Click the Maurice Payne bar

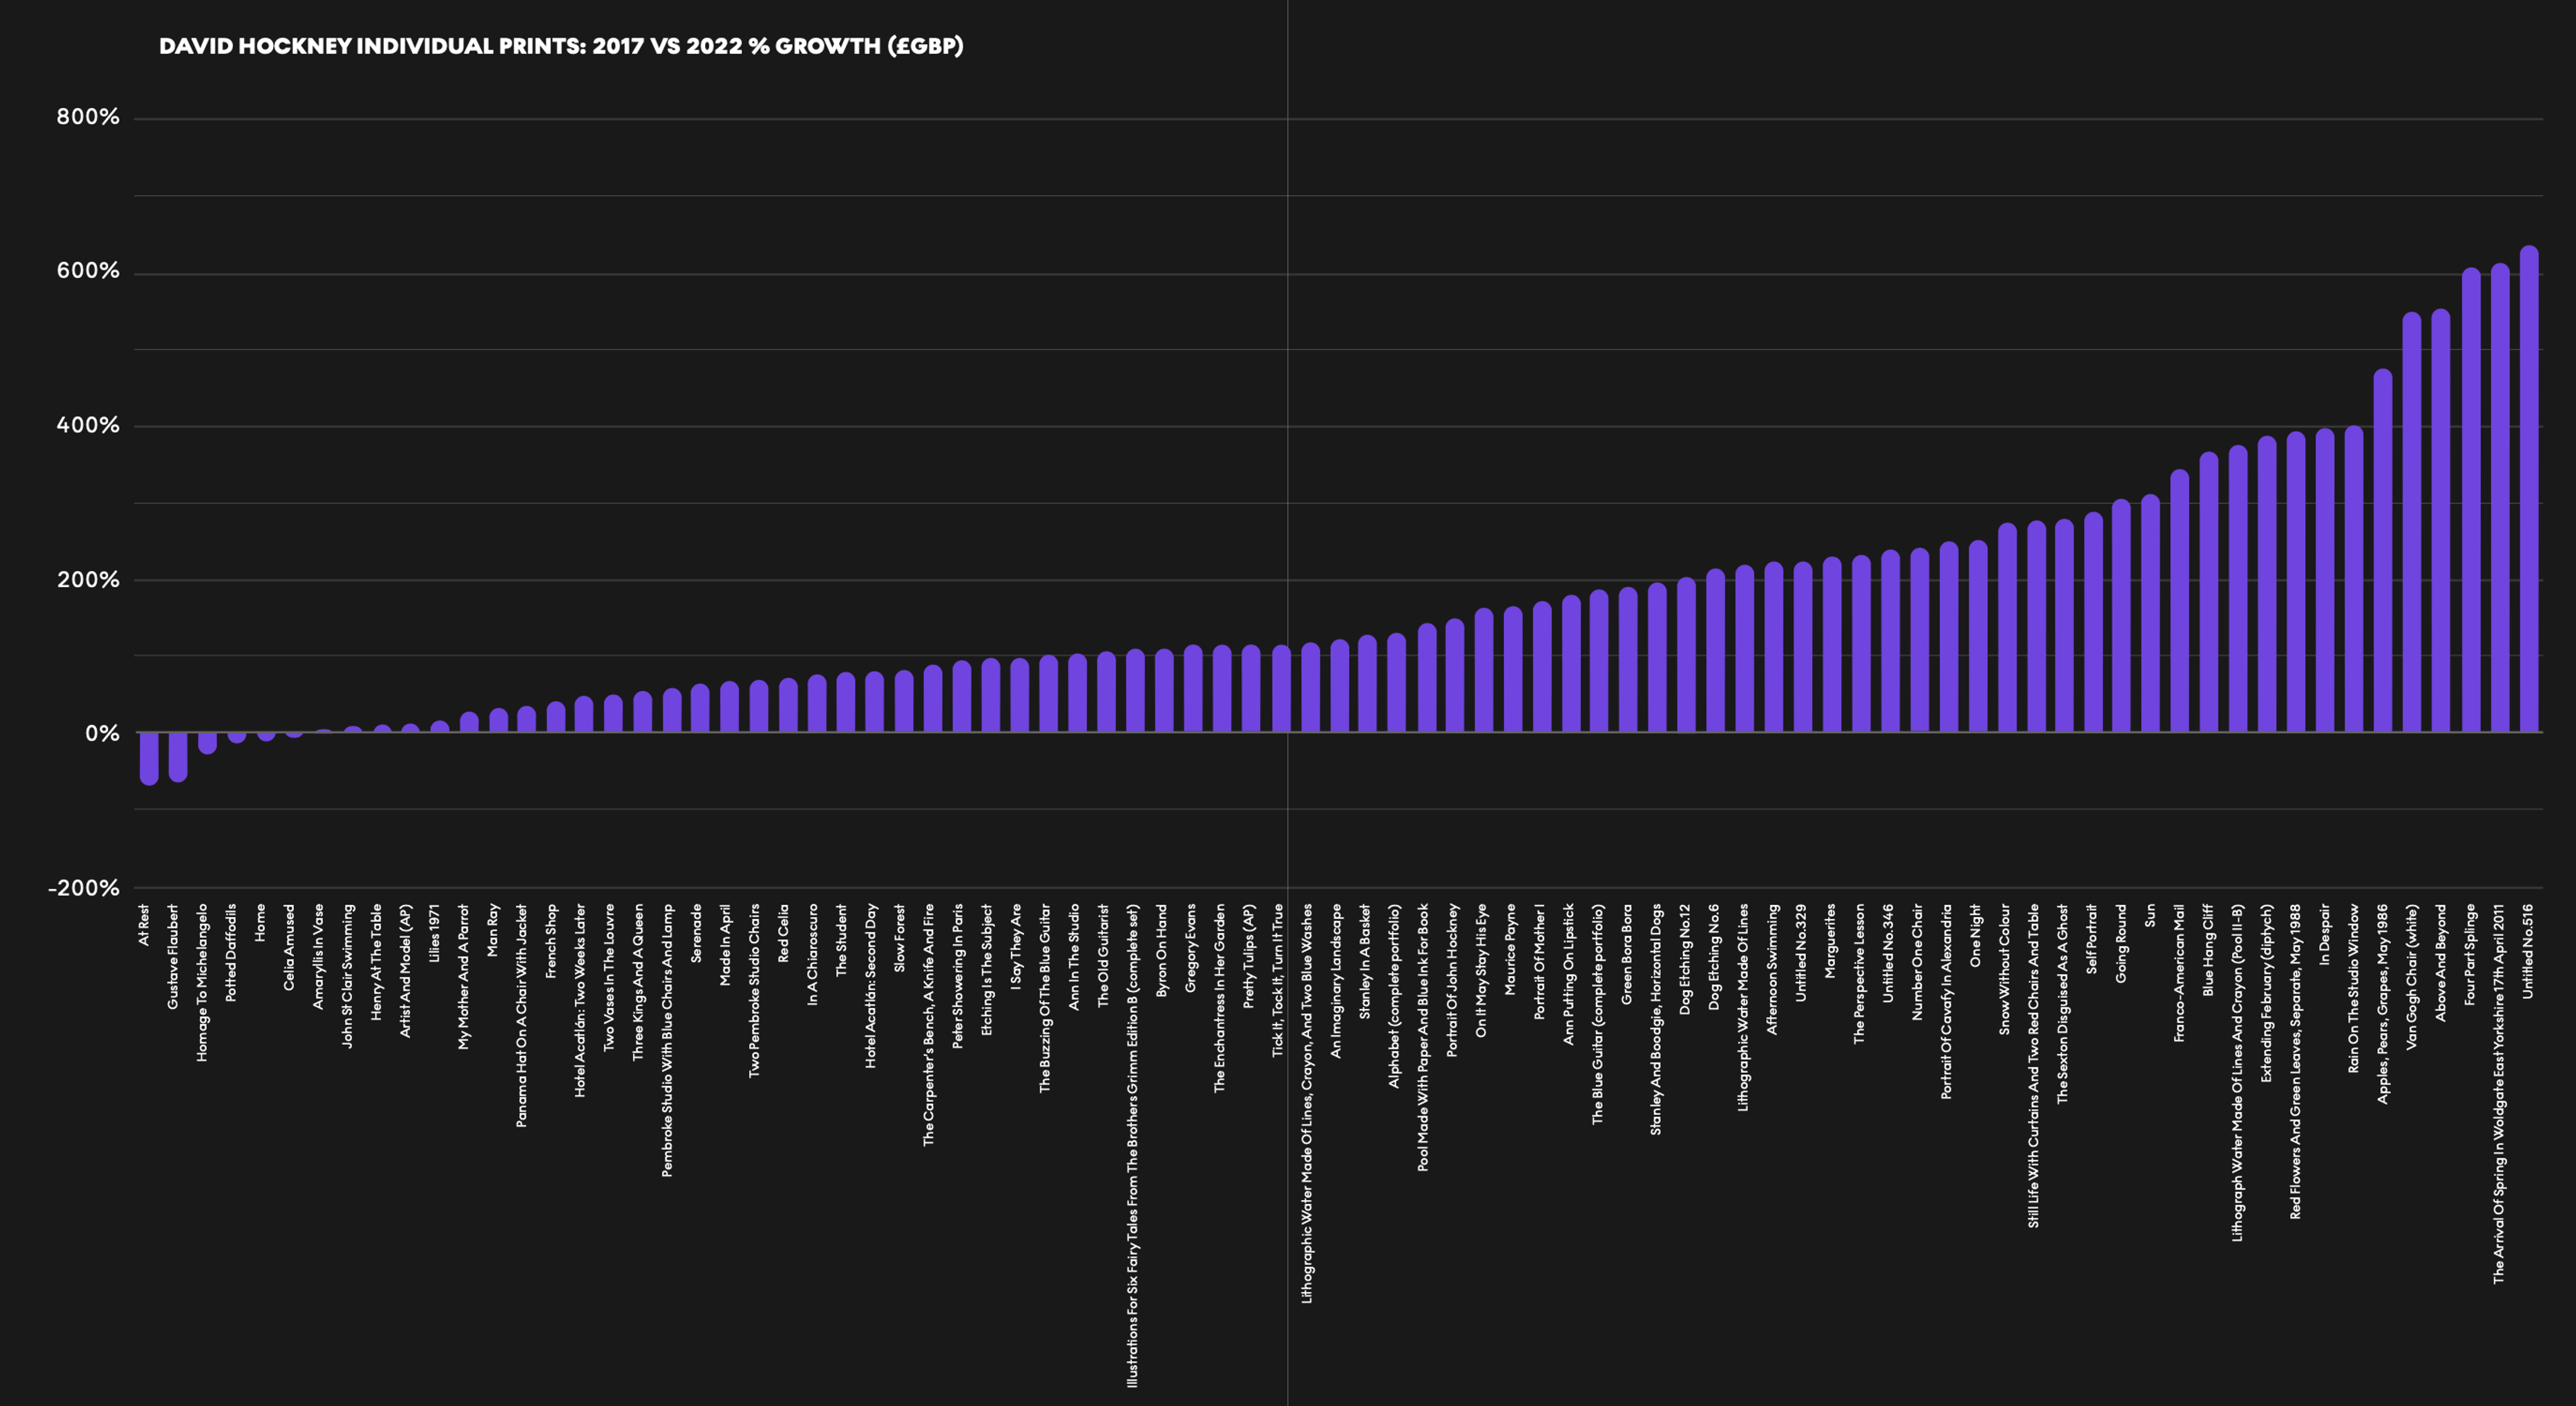1513,669
